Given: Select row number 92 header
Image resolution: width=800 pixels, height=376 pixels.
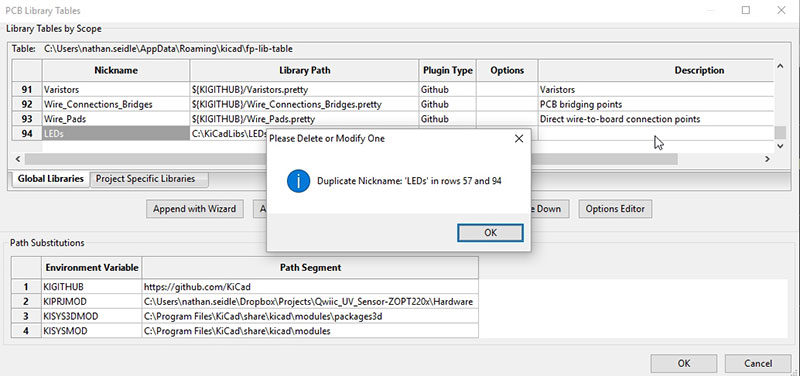Looking at the screenshot, I should 27,104.
